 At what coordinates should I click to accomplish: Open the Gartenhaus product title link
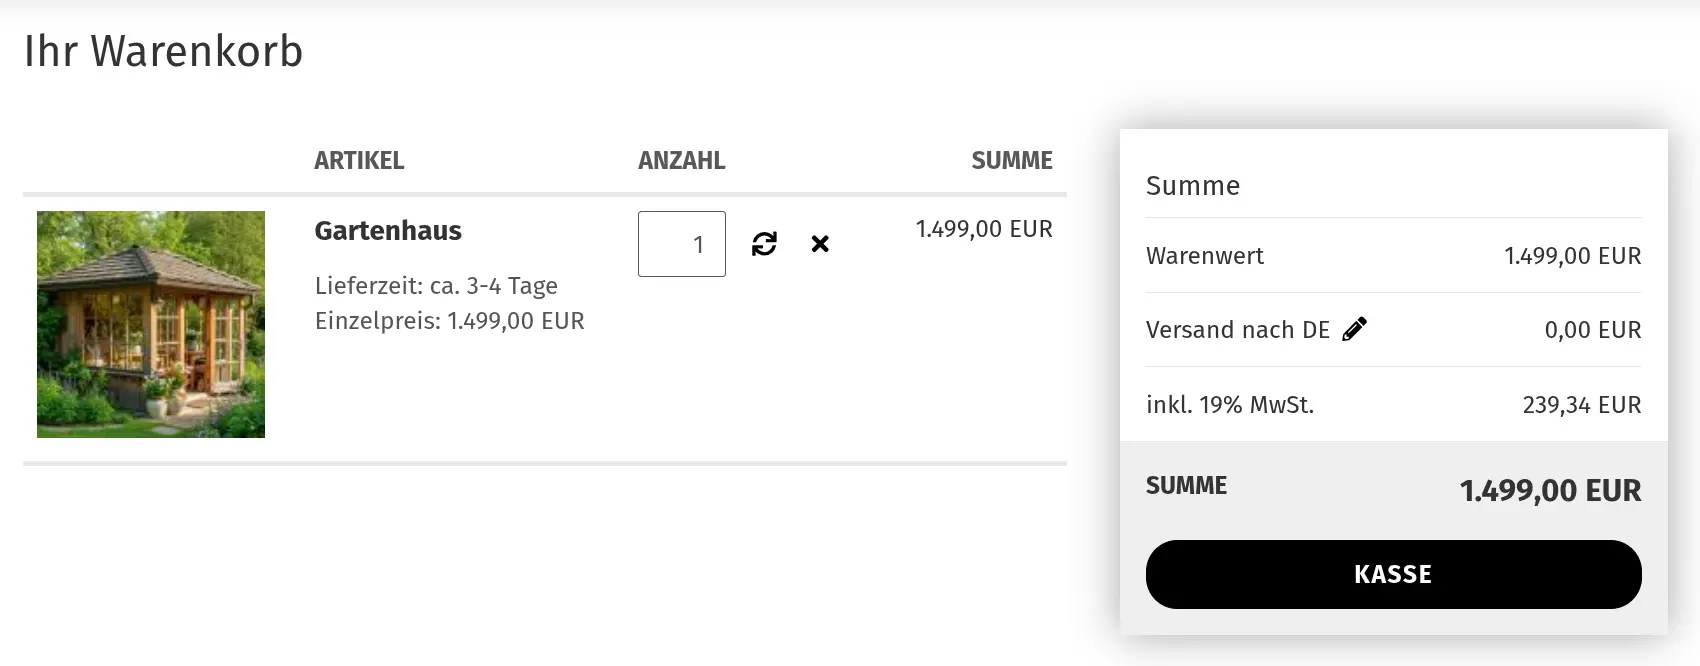click(x=388, y=231)
